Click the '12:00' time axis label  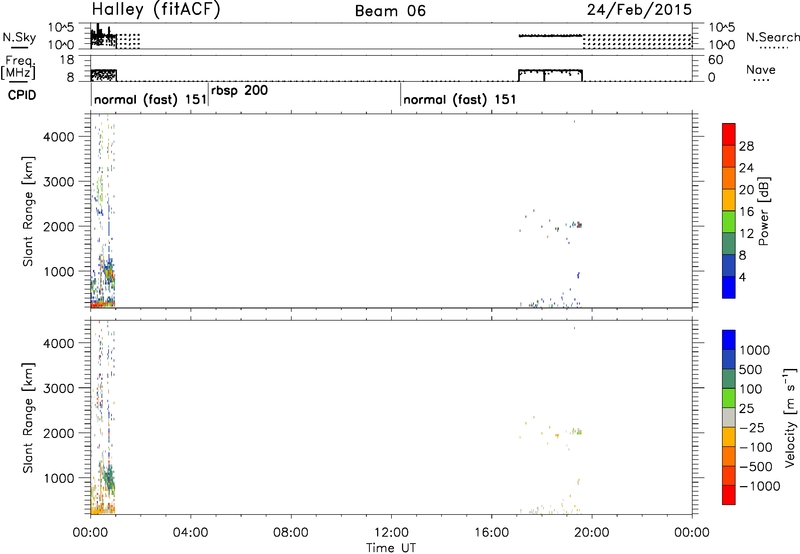tap(391, 533)
